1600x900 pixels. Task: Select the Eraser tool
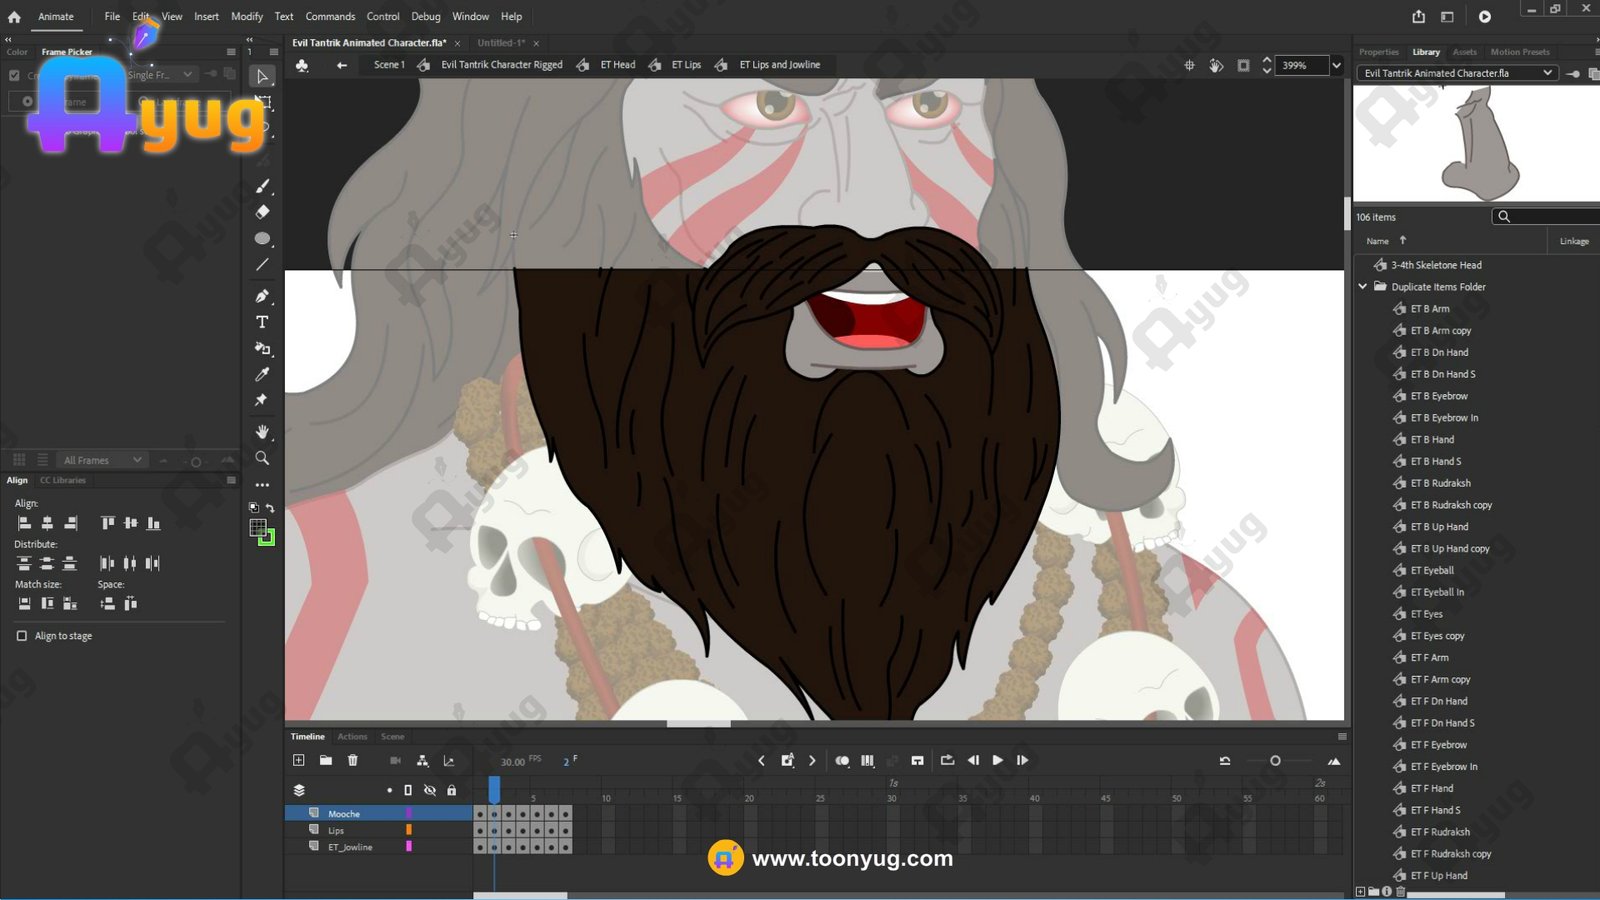click(x=262, y=212)
